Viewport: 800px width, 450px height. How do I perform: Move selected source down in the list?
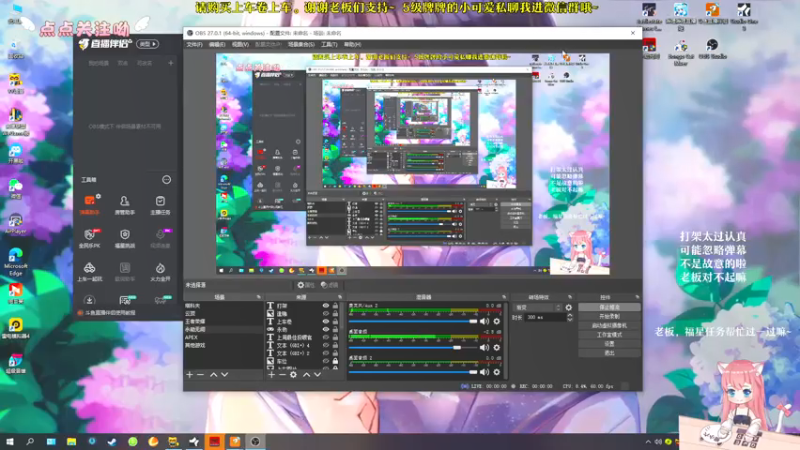pyautogui.click(x=317, y=375)
